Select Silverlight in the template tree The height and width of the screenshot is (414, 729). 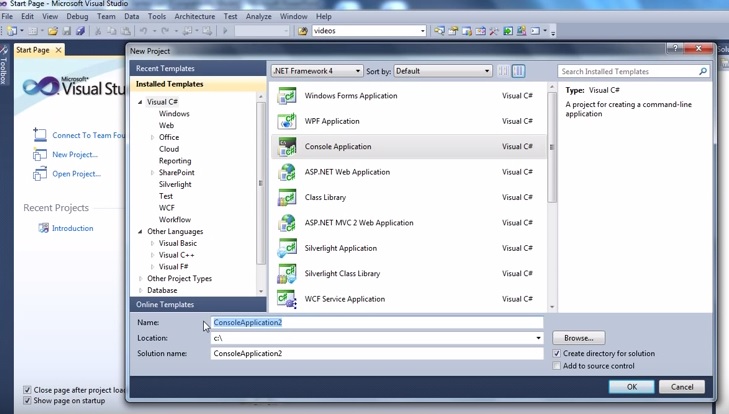pyautogui.click(x=175, y=184)
